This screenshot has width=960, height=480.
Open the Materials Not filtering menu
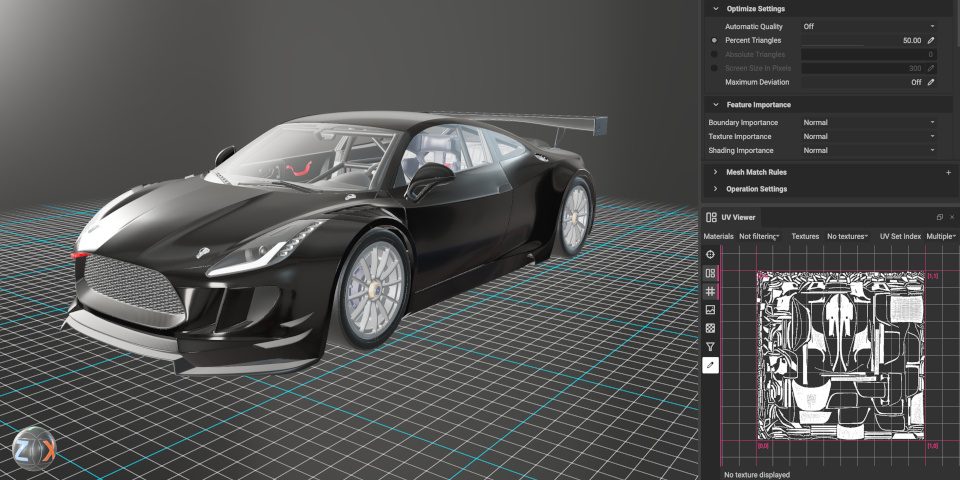click(x=759, y=236)
